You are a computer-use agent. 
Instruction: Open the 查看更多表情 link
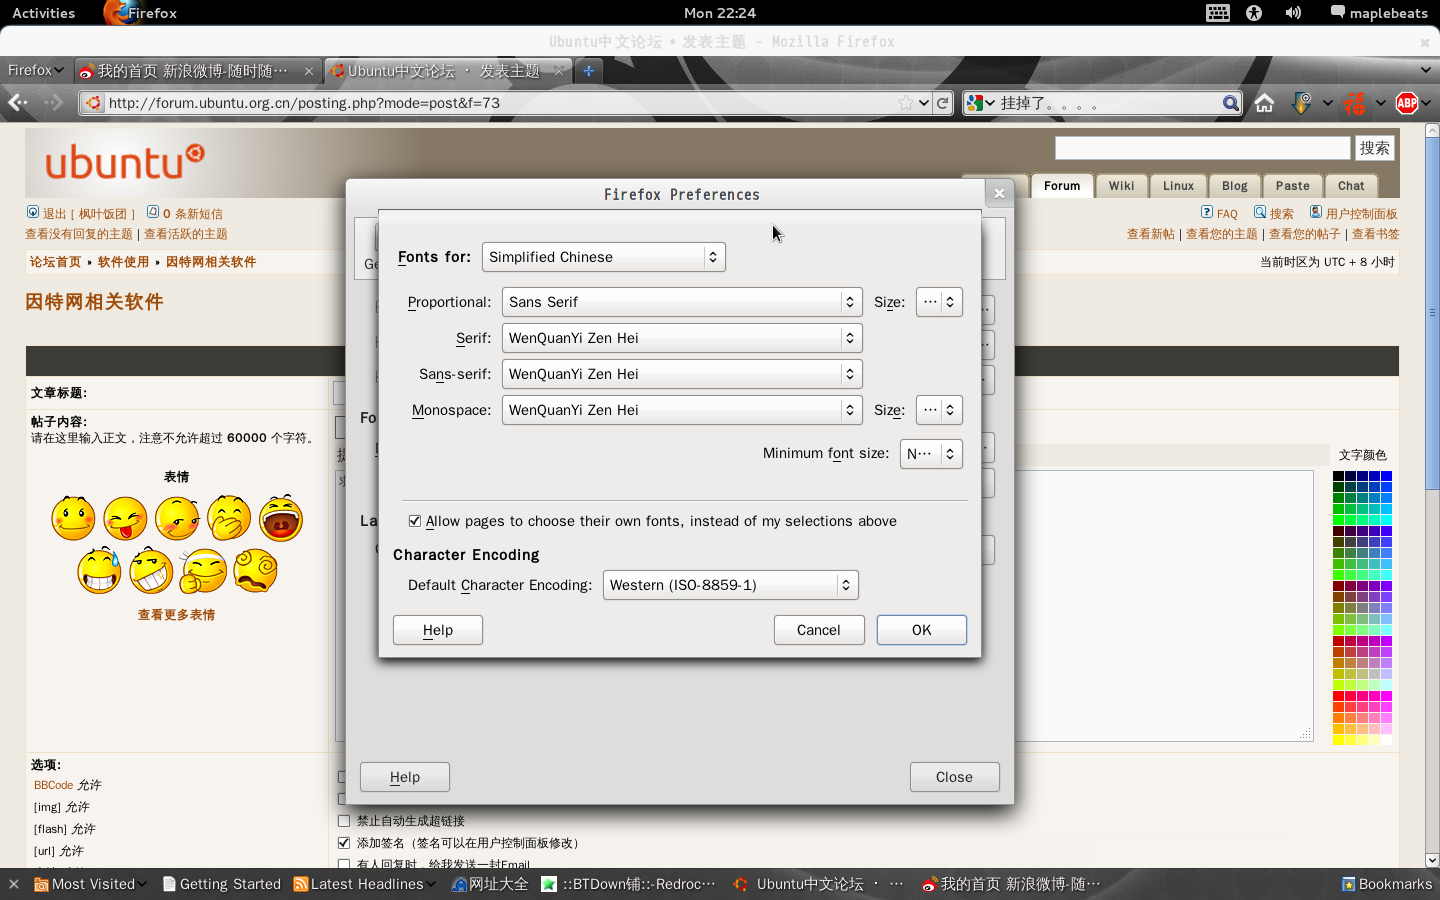pos(176,615)
